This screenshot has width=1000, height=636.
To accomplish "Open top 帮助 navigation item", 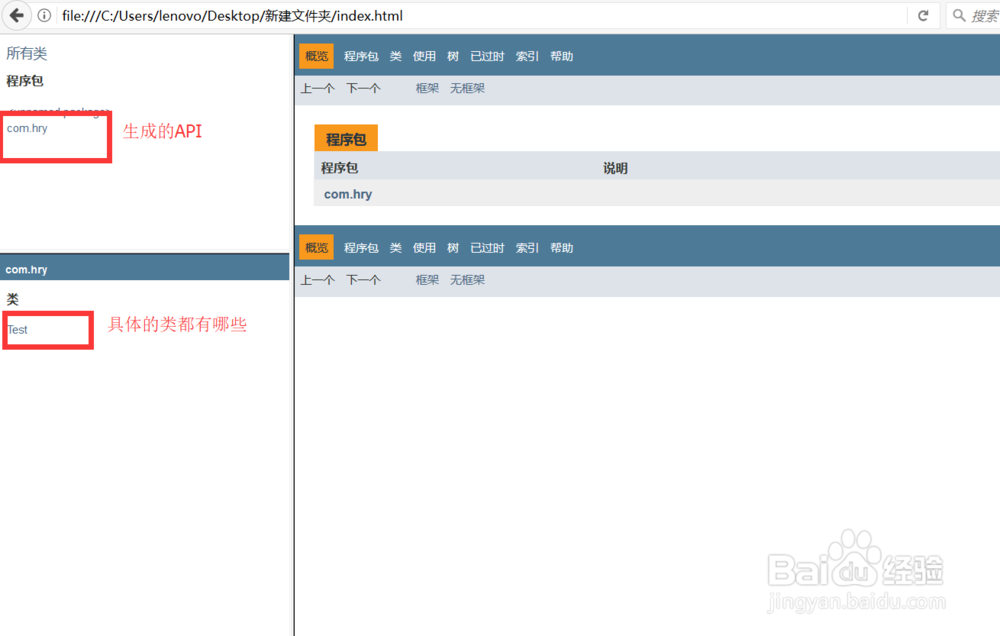I will pyautogui.click(x=562, y=56).
